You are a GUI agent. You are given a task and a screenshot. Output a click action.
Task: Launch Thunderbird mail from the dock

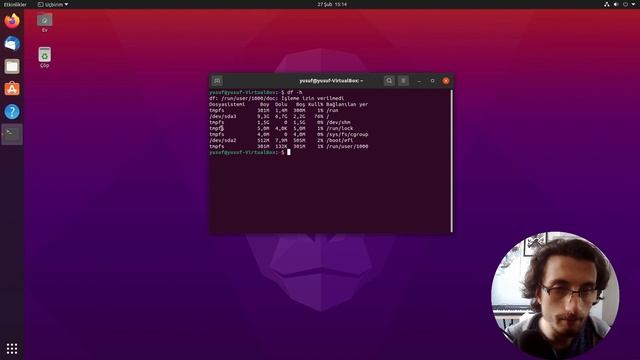12,43
